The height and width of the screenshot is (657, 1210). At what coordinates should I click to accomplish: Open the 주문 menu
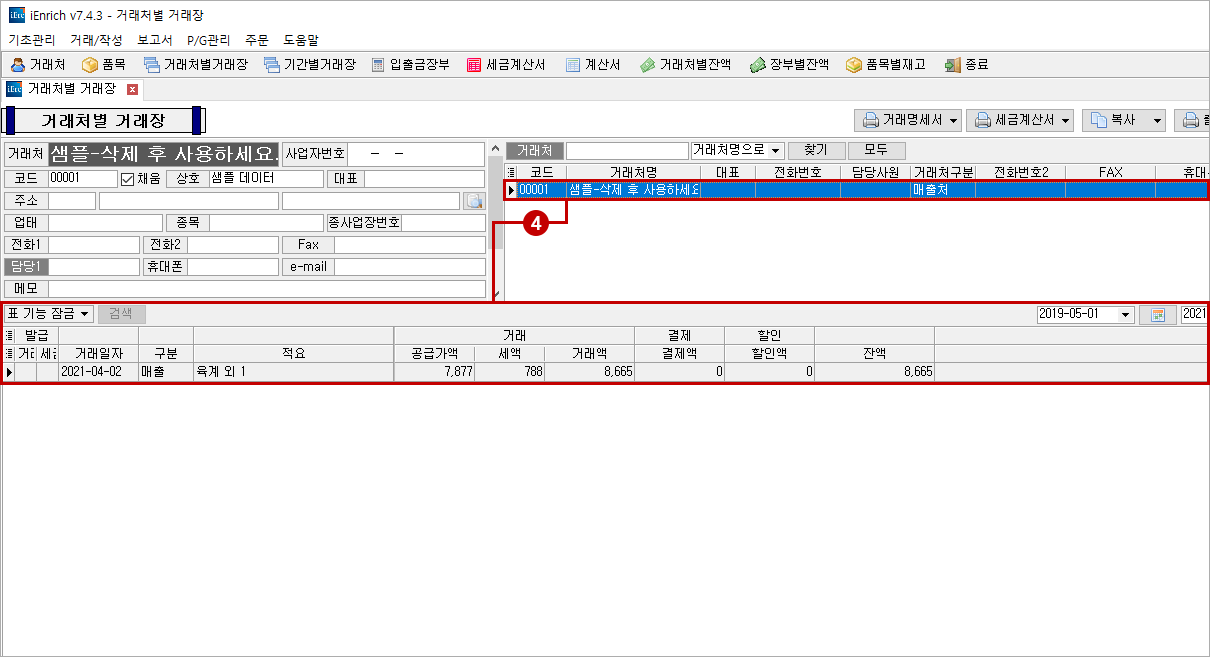pos(256,40)
